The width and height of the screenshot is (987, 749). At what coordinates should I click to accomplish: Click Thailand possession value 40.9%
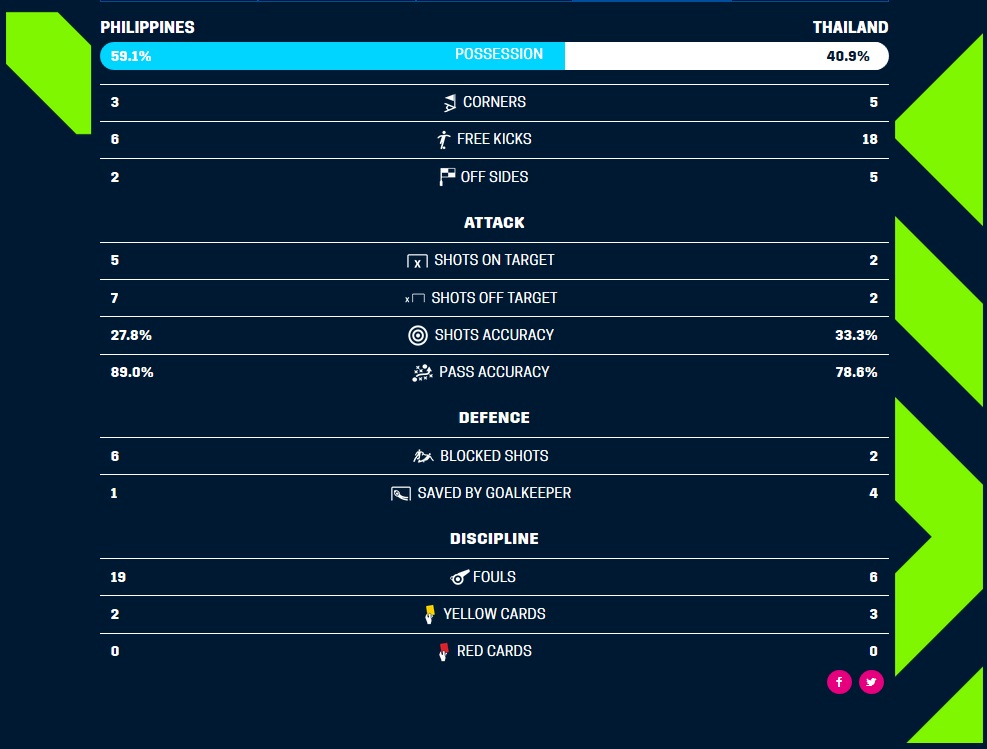[x=848, y=56]
